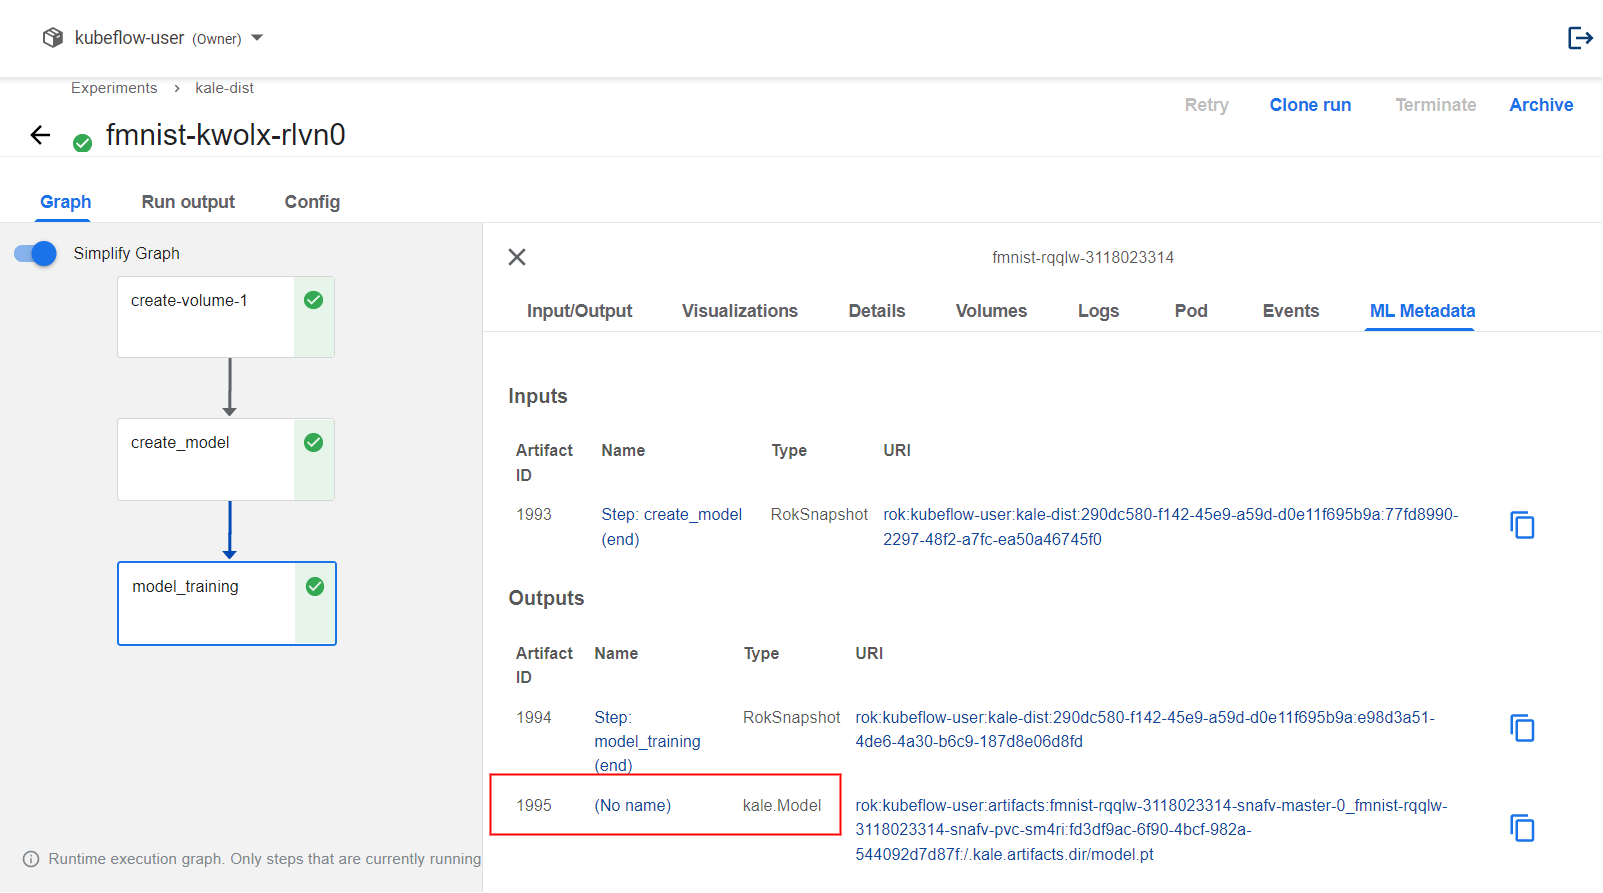Click the logout icon at top right
Image resolution: width=1603 pixels, height=893 pixels.
click(1580, 38)
